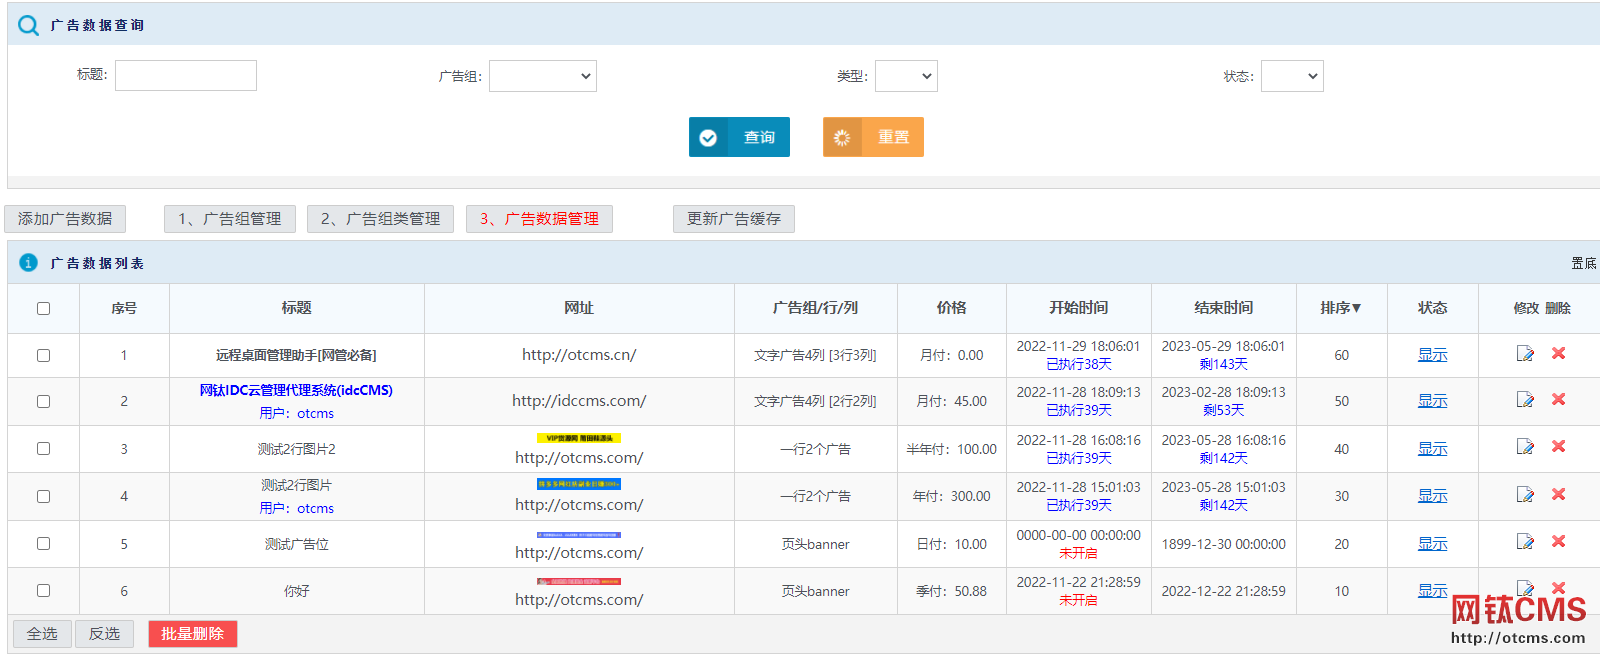Switch to 1、广告组管理 tab
The height and width of the screenshot is (654, 1600).
point(230,219)
